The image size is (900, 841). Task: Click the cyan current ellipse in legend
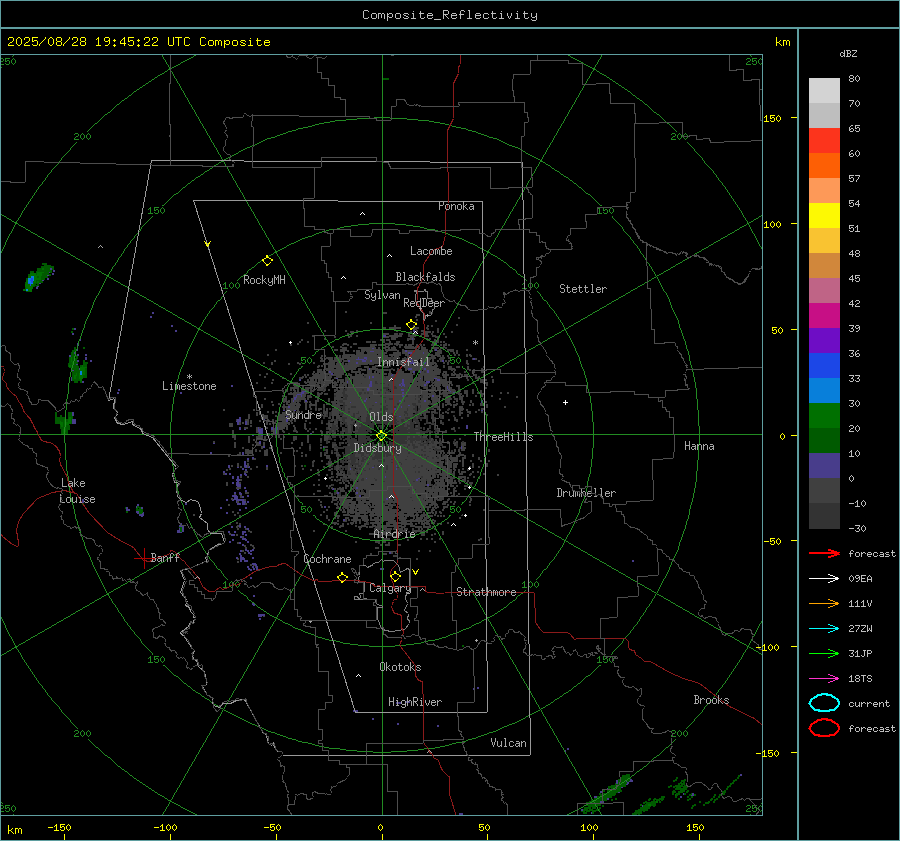coord(824,703)
